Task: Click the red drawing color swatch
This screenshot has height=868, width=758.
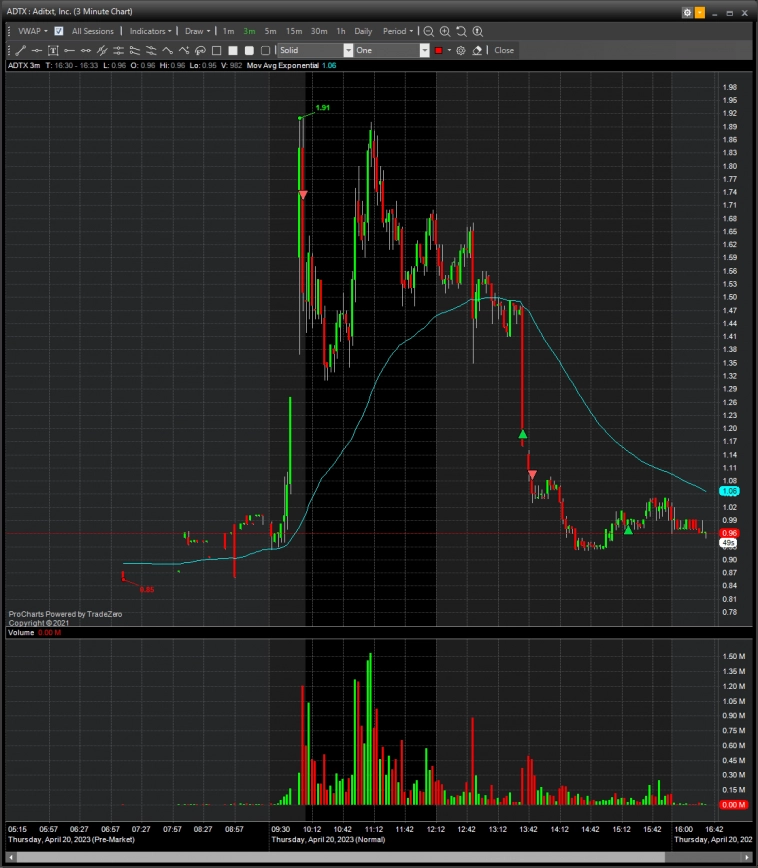Action: [x=439, y=50]
